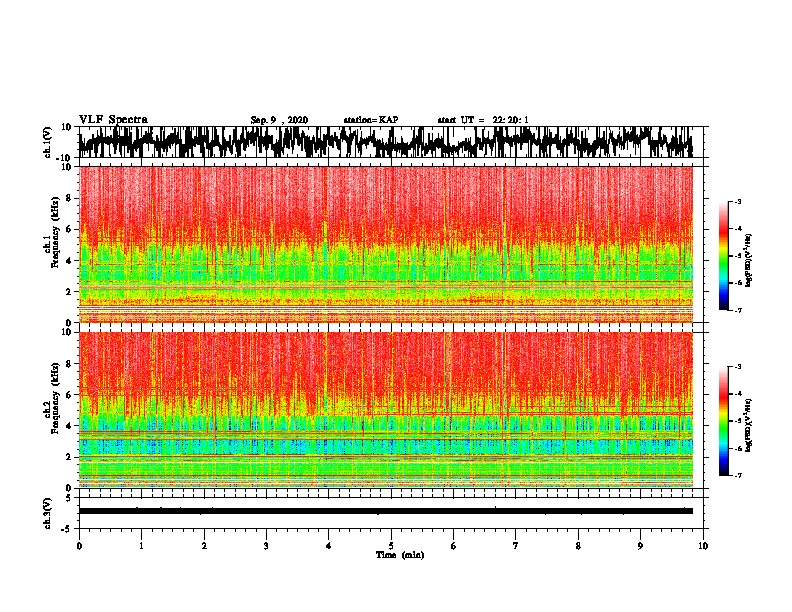Click the "-7" tick on ch.1 colorbar
This screenshot has width=792, height=612.
[x=737, y=310]
